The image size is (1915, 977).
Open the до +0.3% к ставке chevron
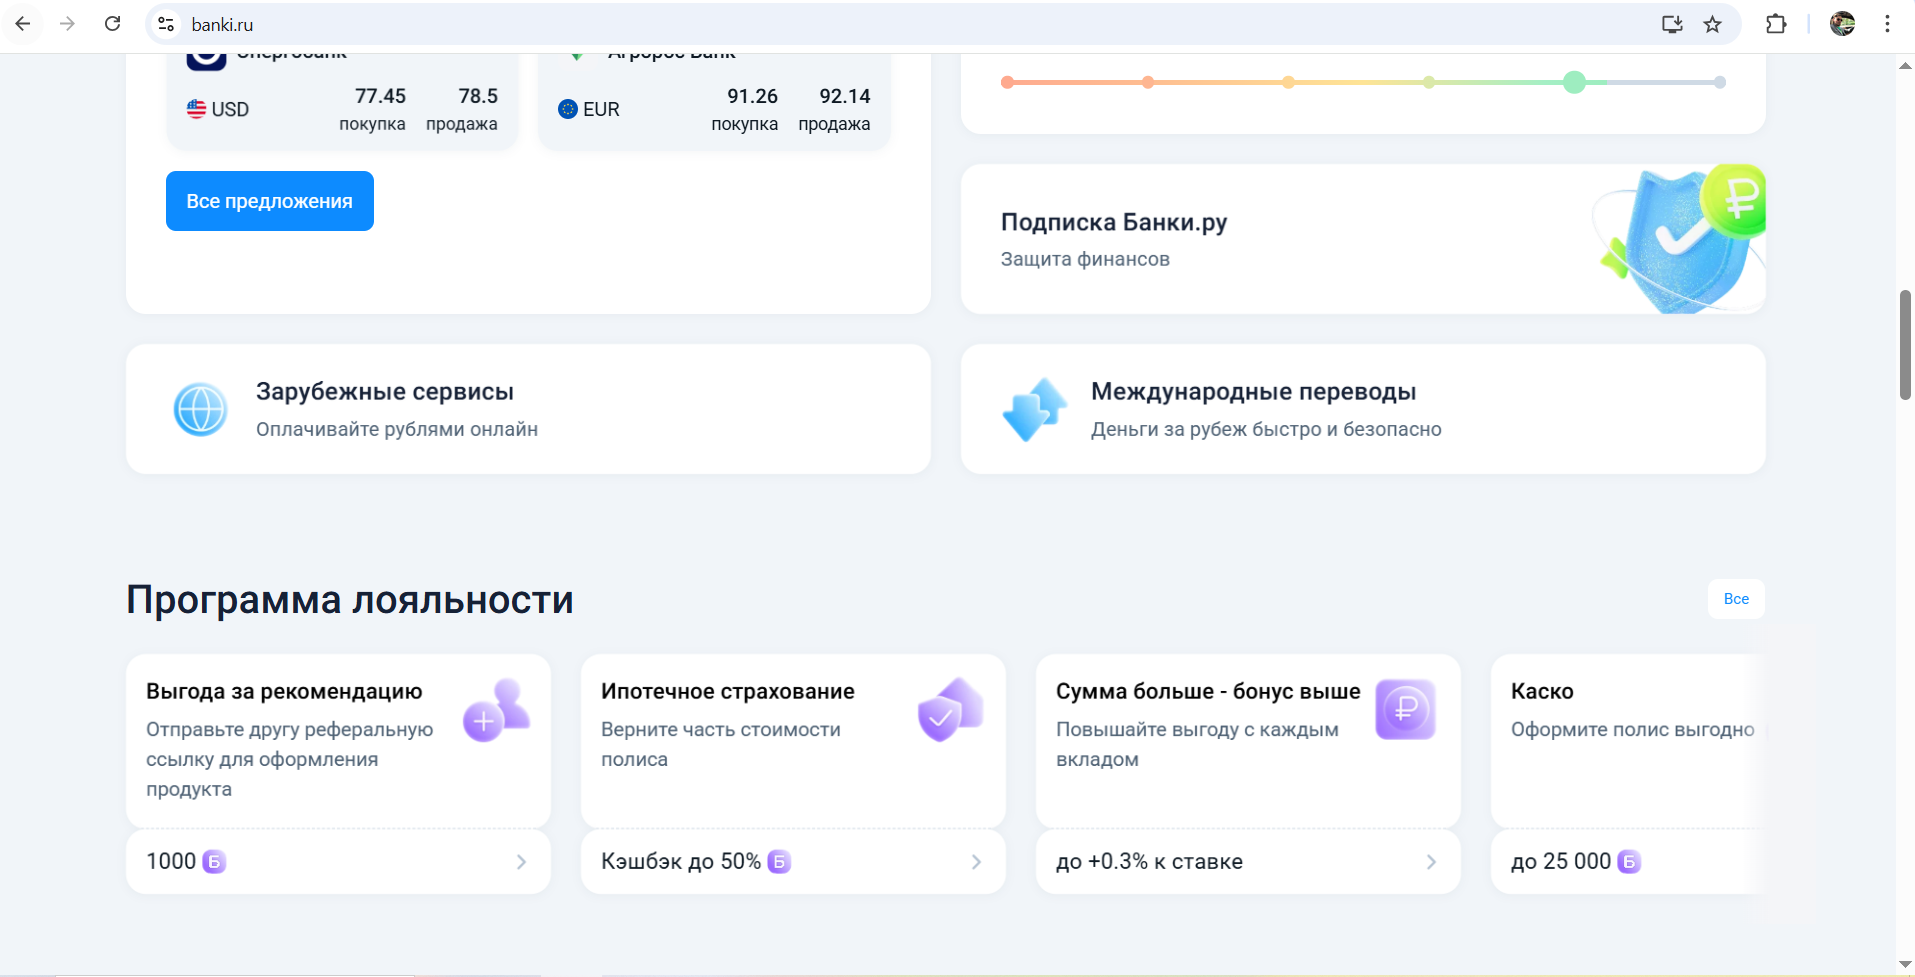(x=1431, y=862)
